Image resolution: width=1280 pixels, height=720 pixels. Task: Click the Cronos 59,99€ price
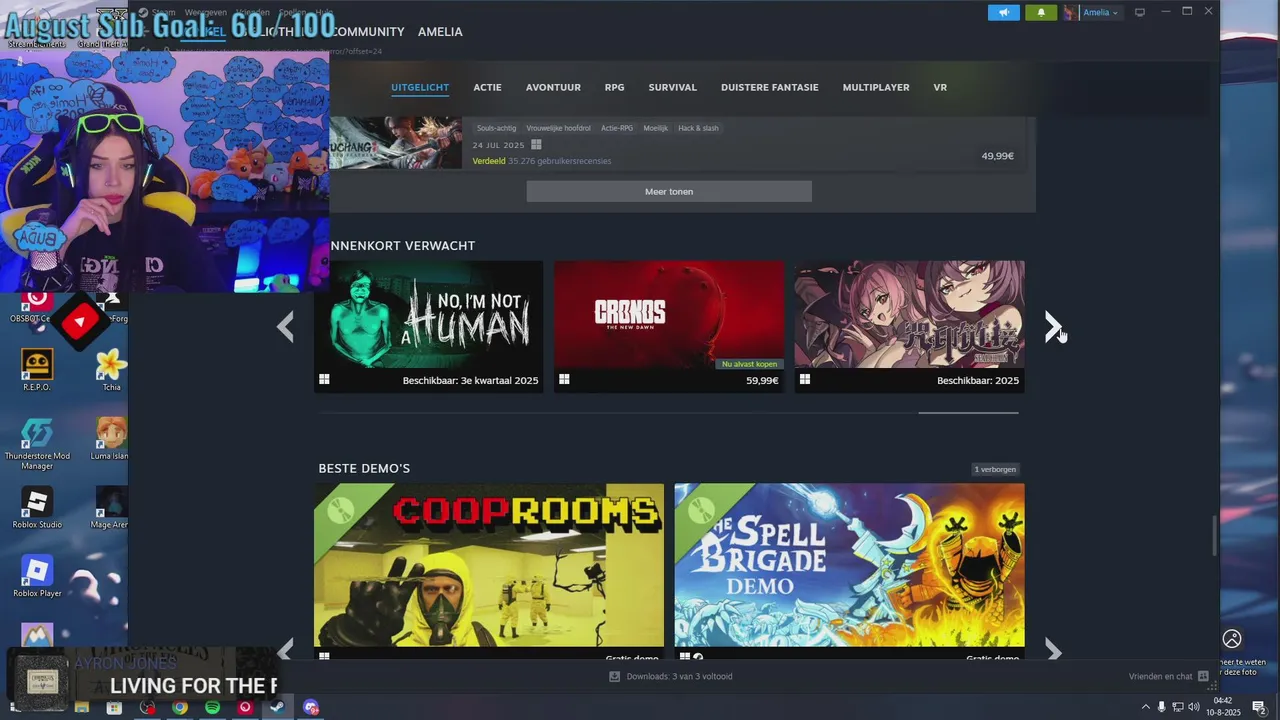tap(762, 380)
